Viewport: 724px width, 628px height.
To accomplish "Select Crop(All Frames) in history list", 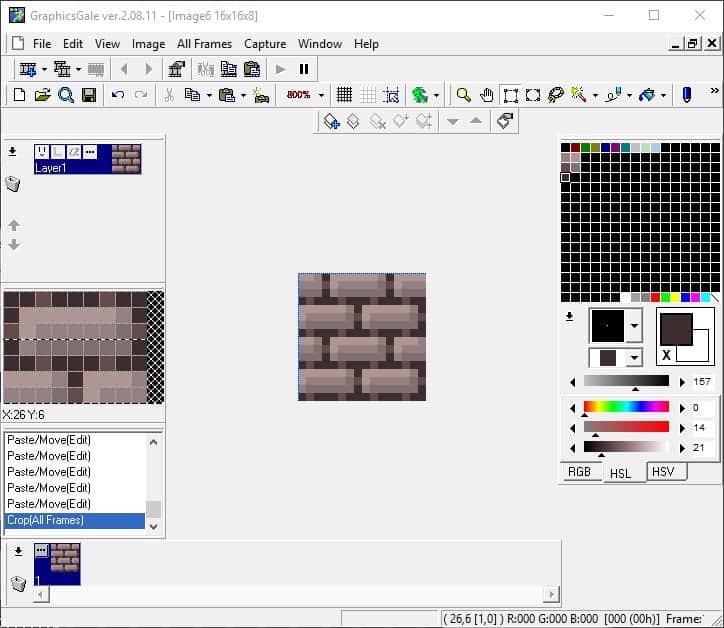I will (x=74, y=520).
